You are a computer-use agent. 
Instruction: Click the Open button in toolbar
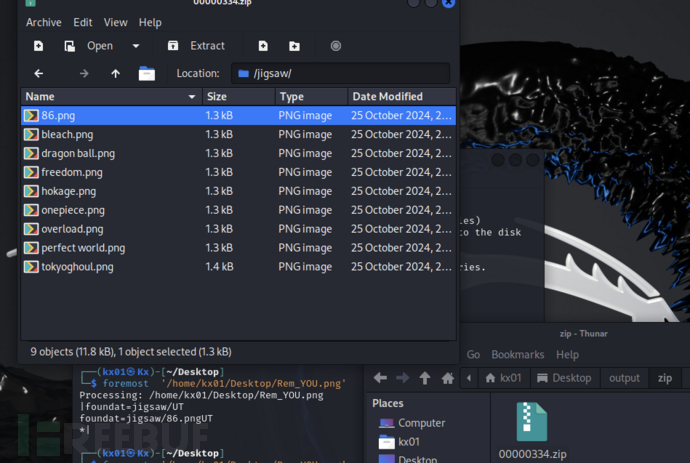(89, 46)
